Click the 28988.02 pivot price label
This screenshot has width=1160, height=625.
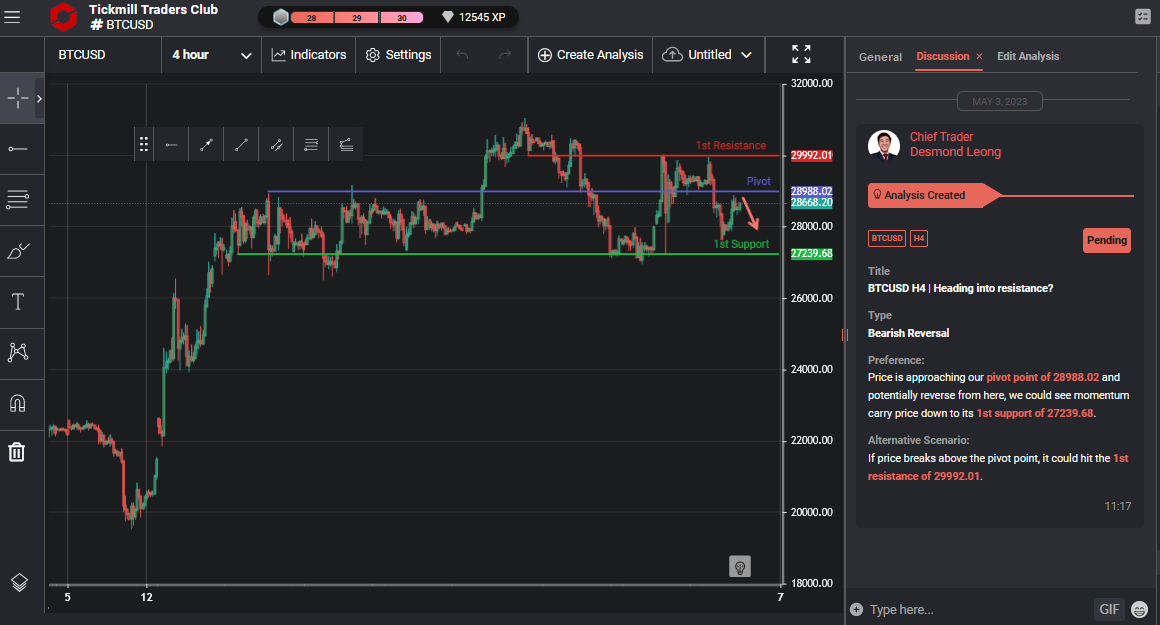(x=811, y=191)
